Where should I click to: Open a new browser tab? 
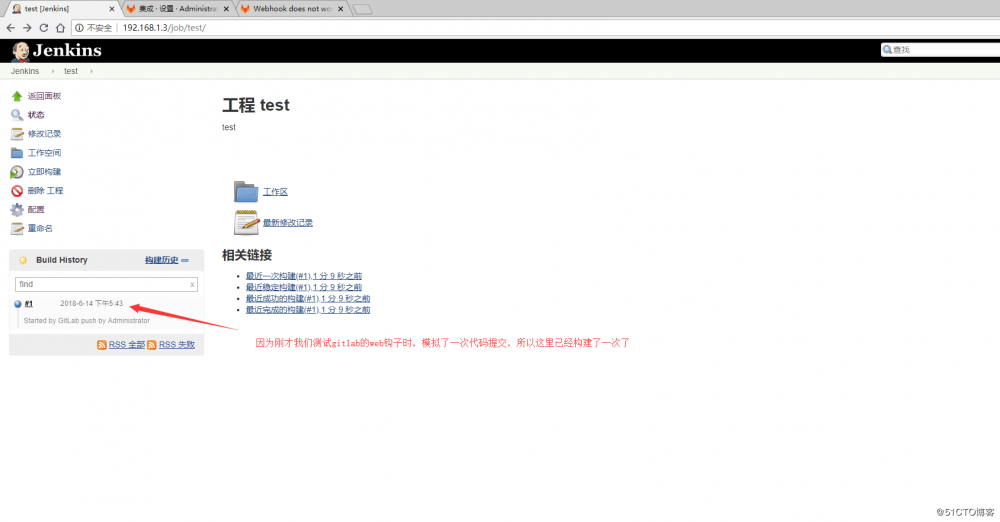pyautogui.click(x=362, y=9)
